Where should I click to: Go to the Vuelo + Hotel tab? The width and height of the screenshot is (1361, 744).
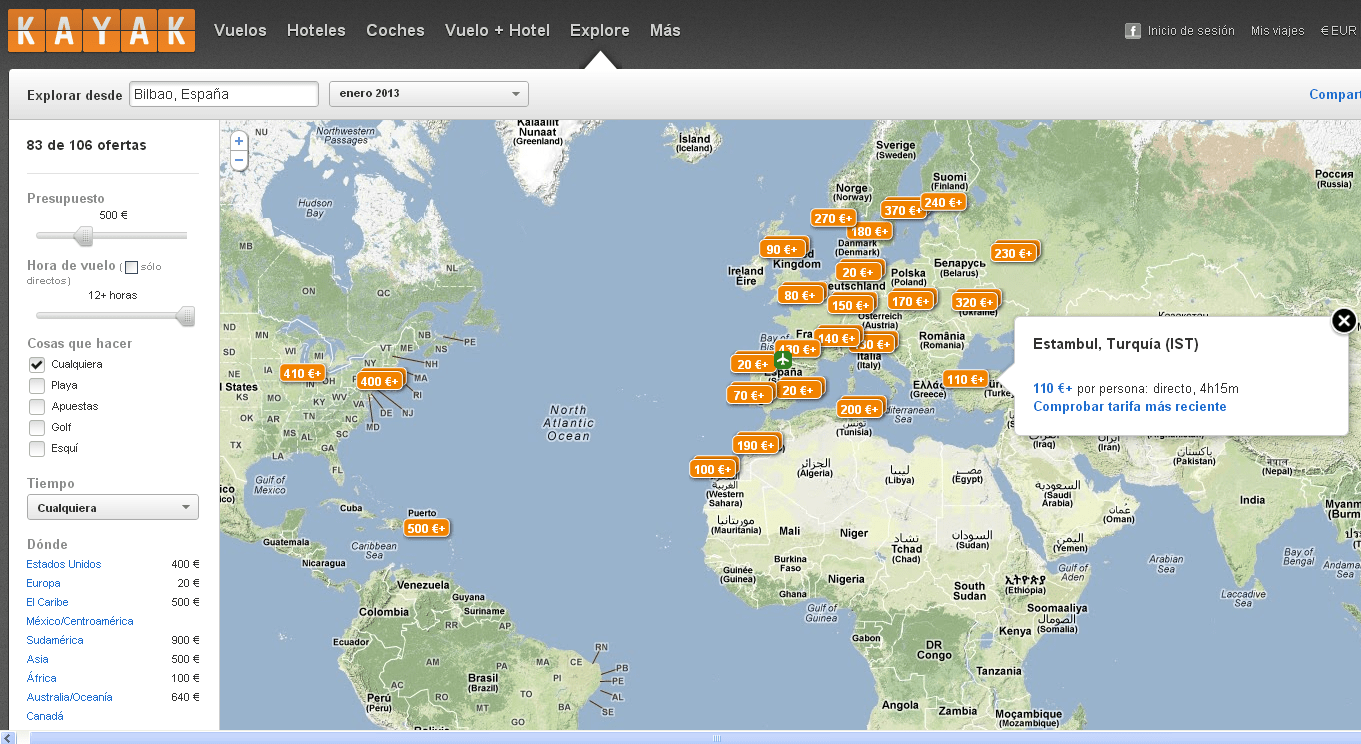pyautogui.click(x=497, y=30)
